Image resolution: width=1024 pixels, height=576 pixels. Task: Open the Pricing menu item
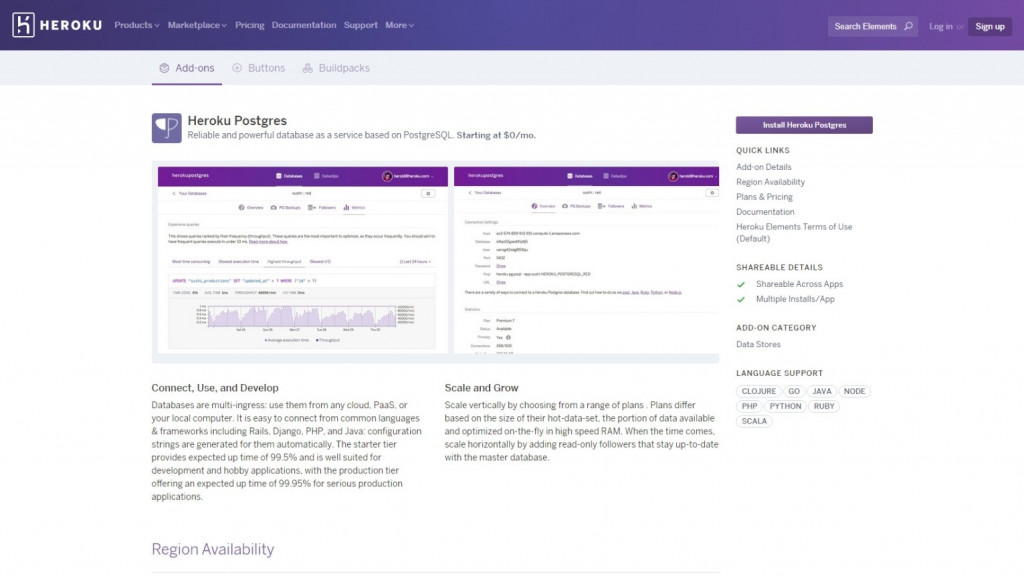[x=249, y=25]
